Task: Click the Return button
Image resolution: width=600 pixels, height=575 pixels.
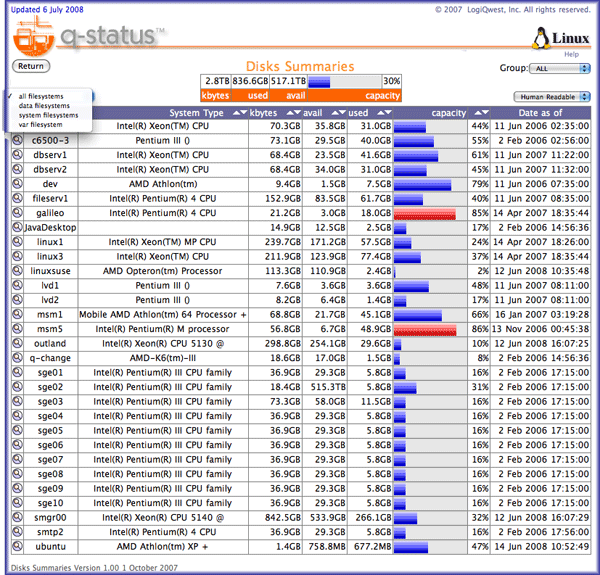Action: click(31, 66)
